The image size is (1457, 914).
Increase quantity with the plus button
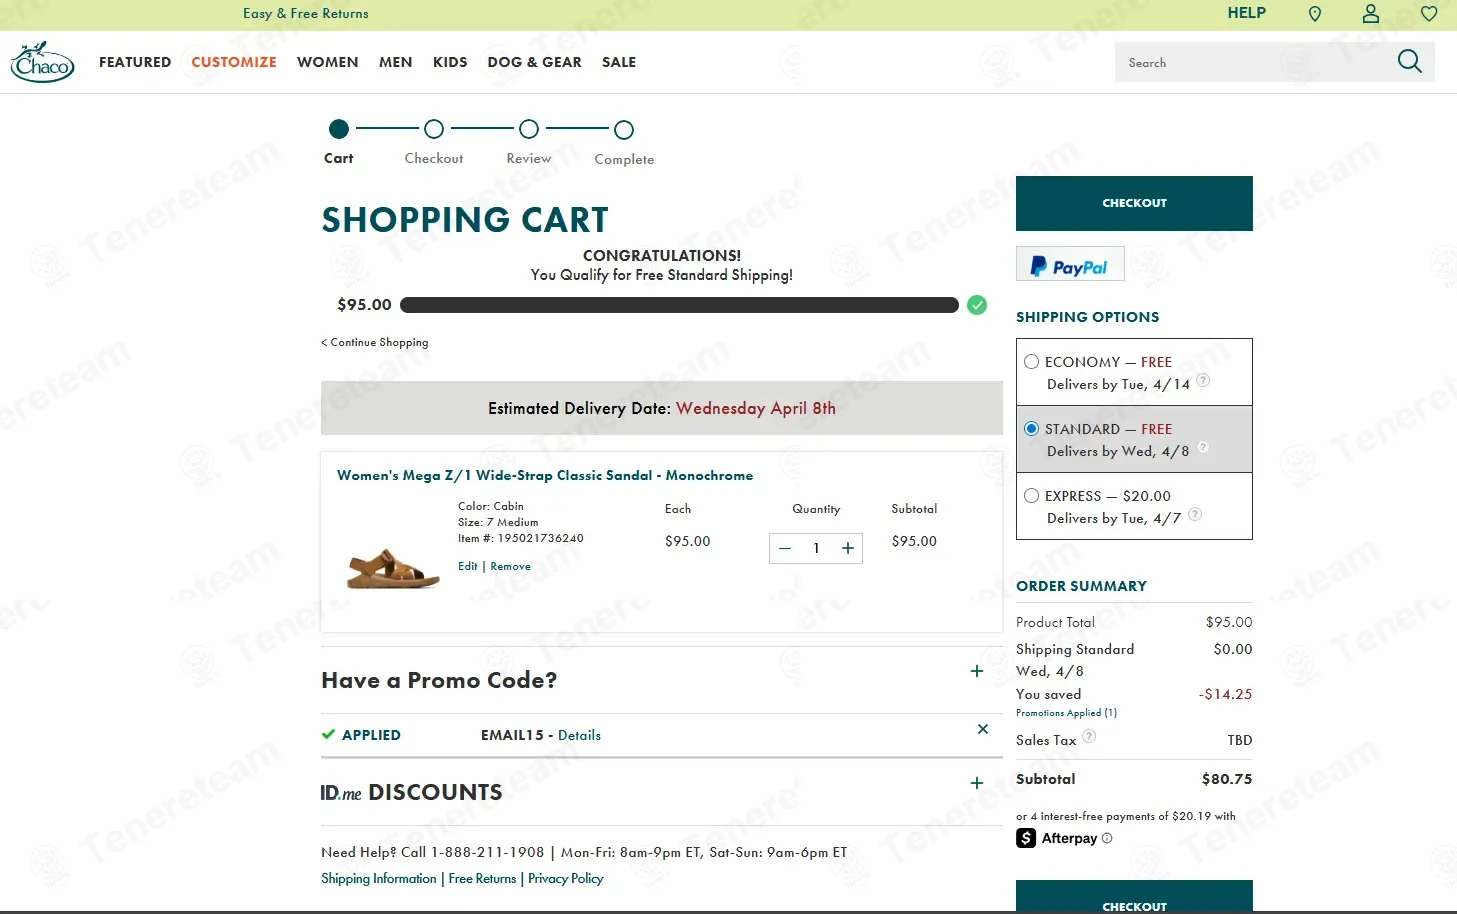[x=848, y=548]
